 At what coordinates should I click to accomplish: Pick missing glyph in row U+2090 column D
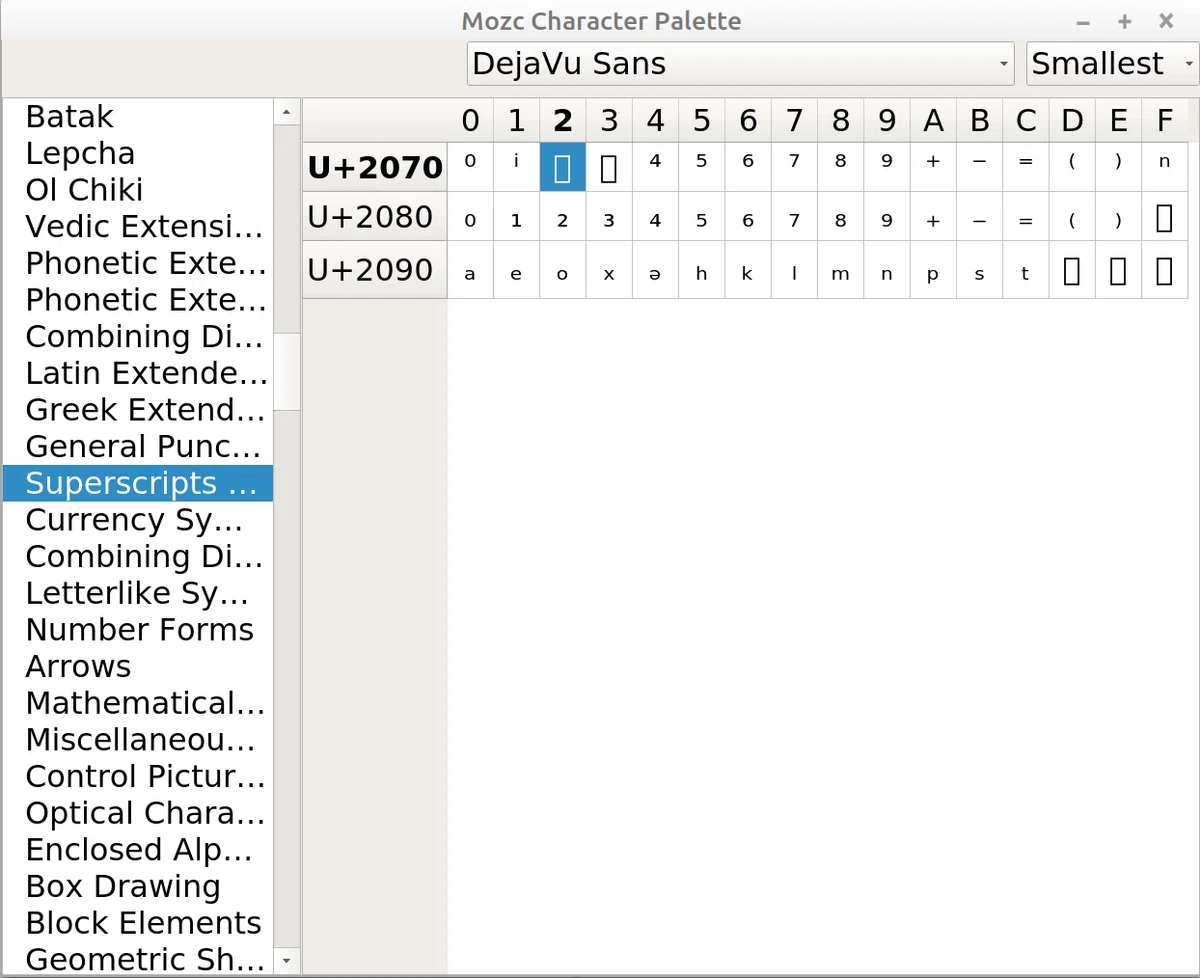pyautogui.click(x=1072, y=271)
